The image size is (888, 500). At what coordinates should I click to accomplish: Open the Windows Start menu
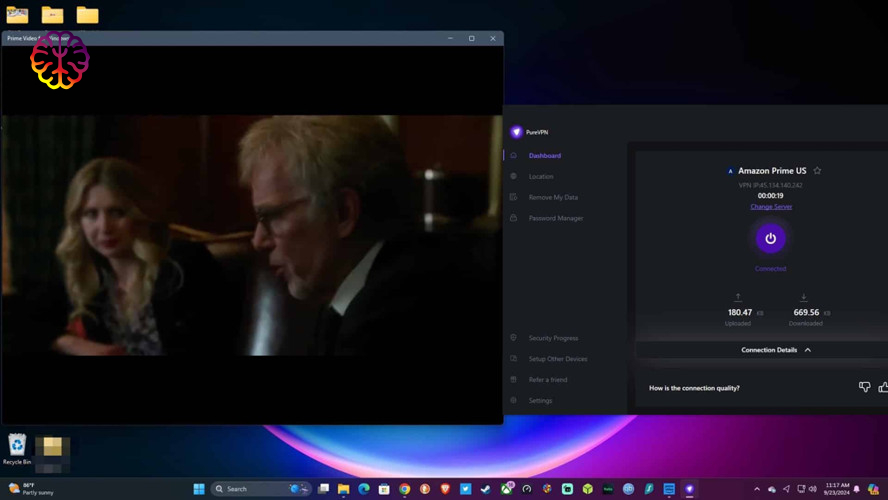point(199,489)
